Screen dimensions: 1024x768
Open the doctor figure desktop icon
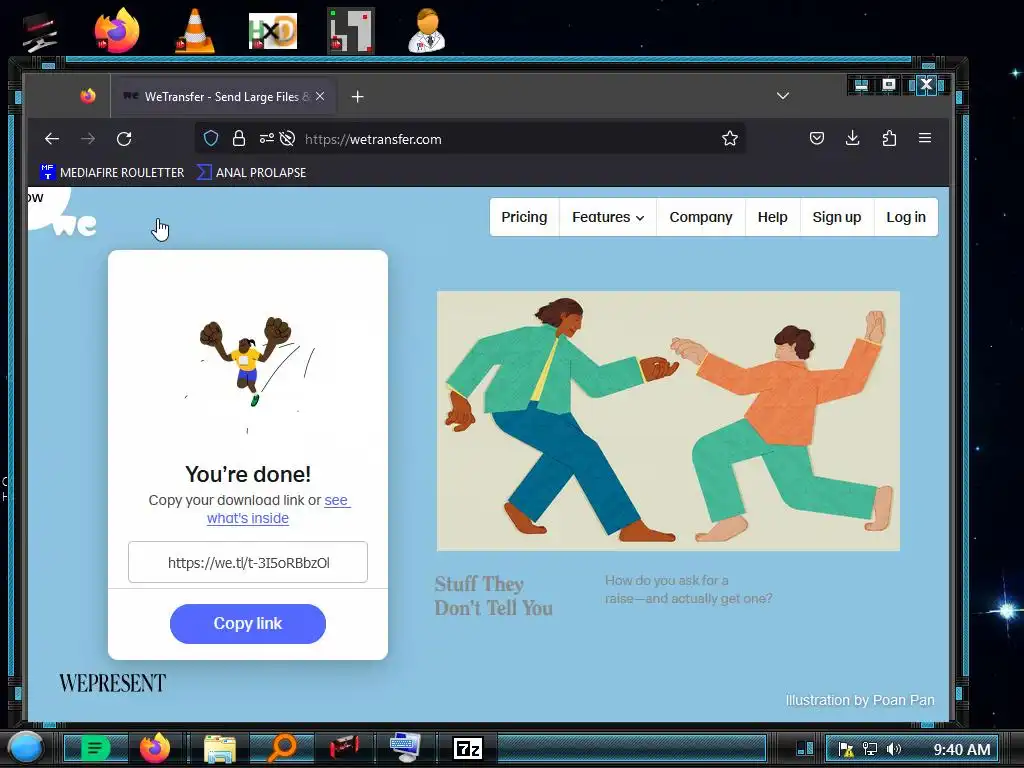427,30
